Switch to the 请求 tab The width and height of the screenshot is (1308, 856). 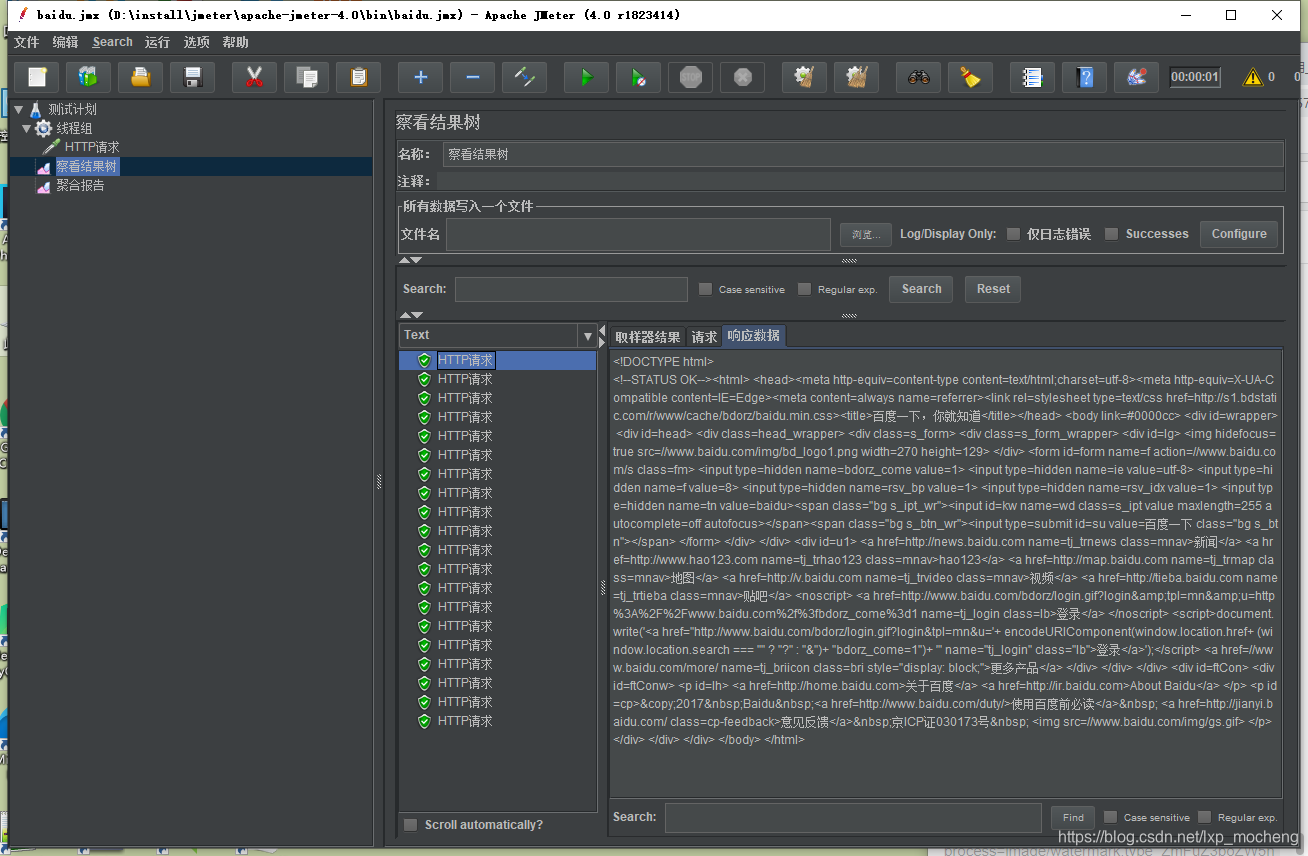(704, 337)
